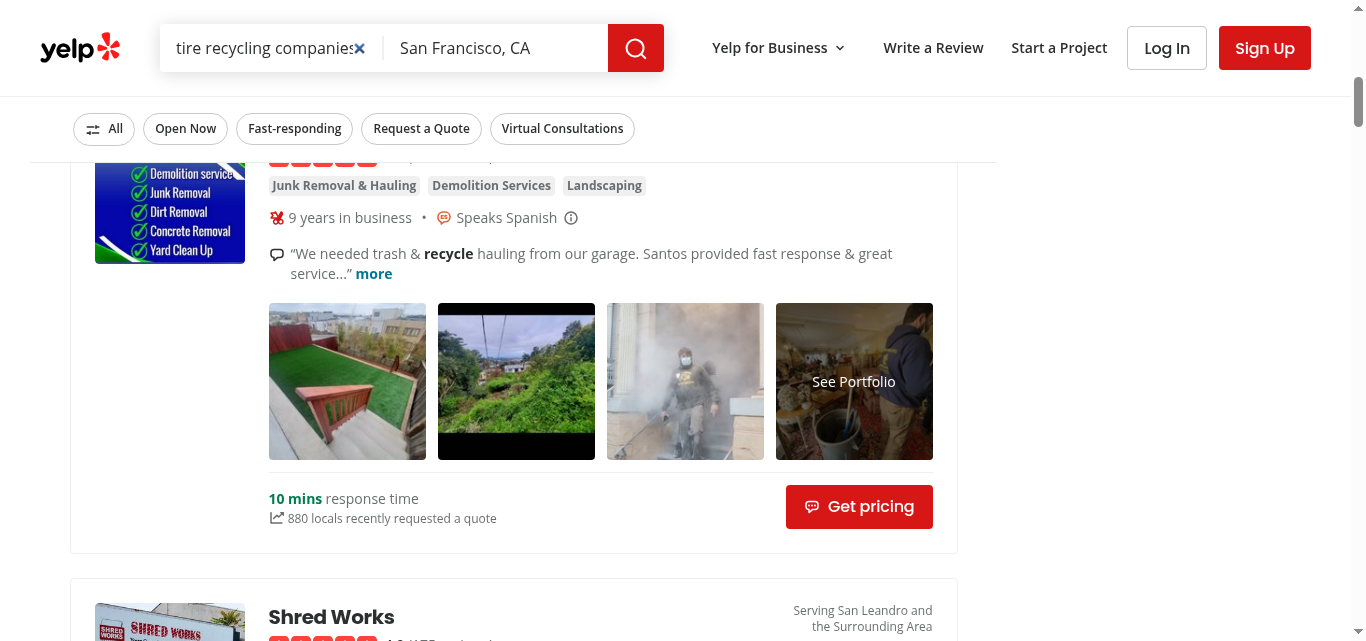Screen dimensions: 1366x641
Task: Click the red search magnifier button
Action: tap(636, 48)
